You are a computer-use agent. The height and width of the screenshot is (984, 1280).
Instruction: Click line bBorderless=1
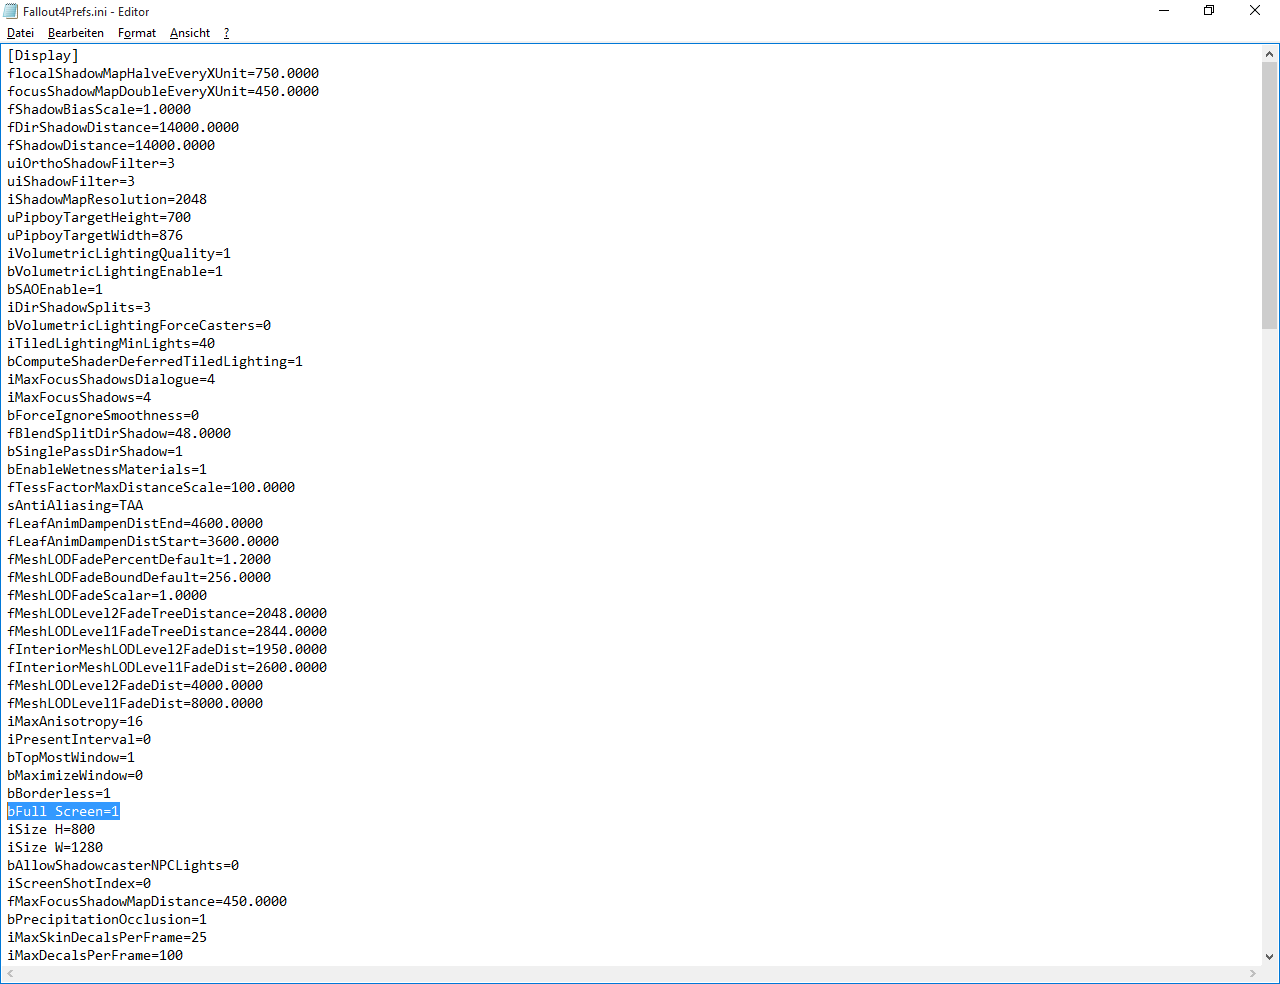click(x=59, y=793)
